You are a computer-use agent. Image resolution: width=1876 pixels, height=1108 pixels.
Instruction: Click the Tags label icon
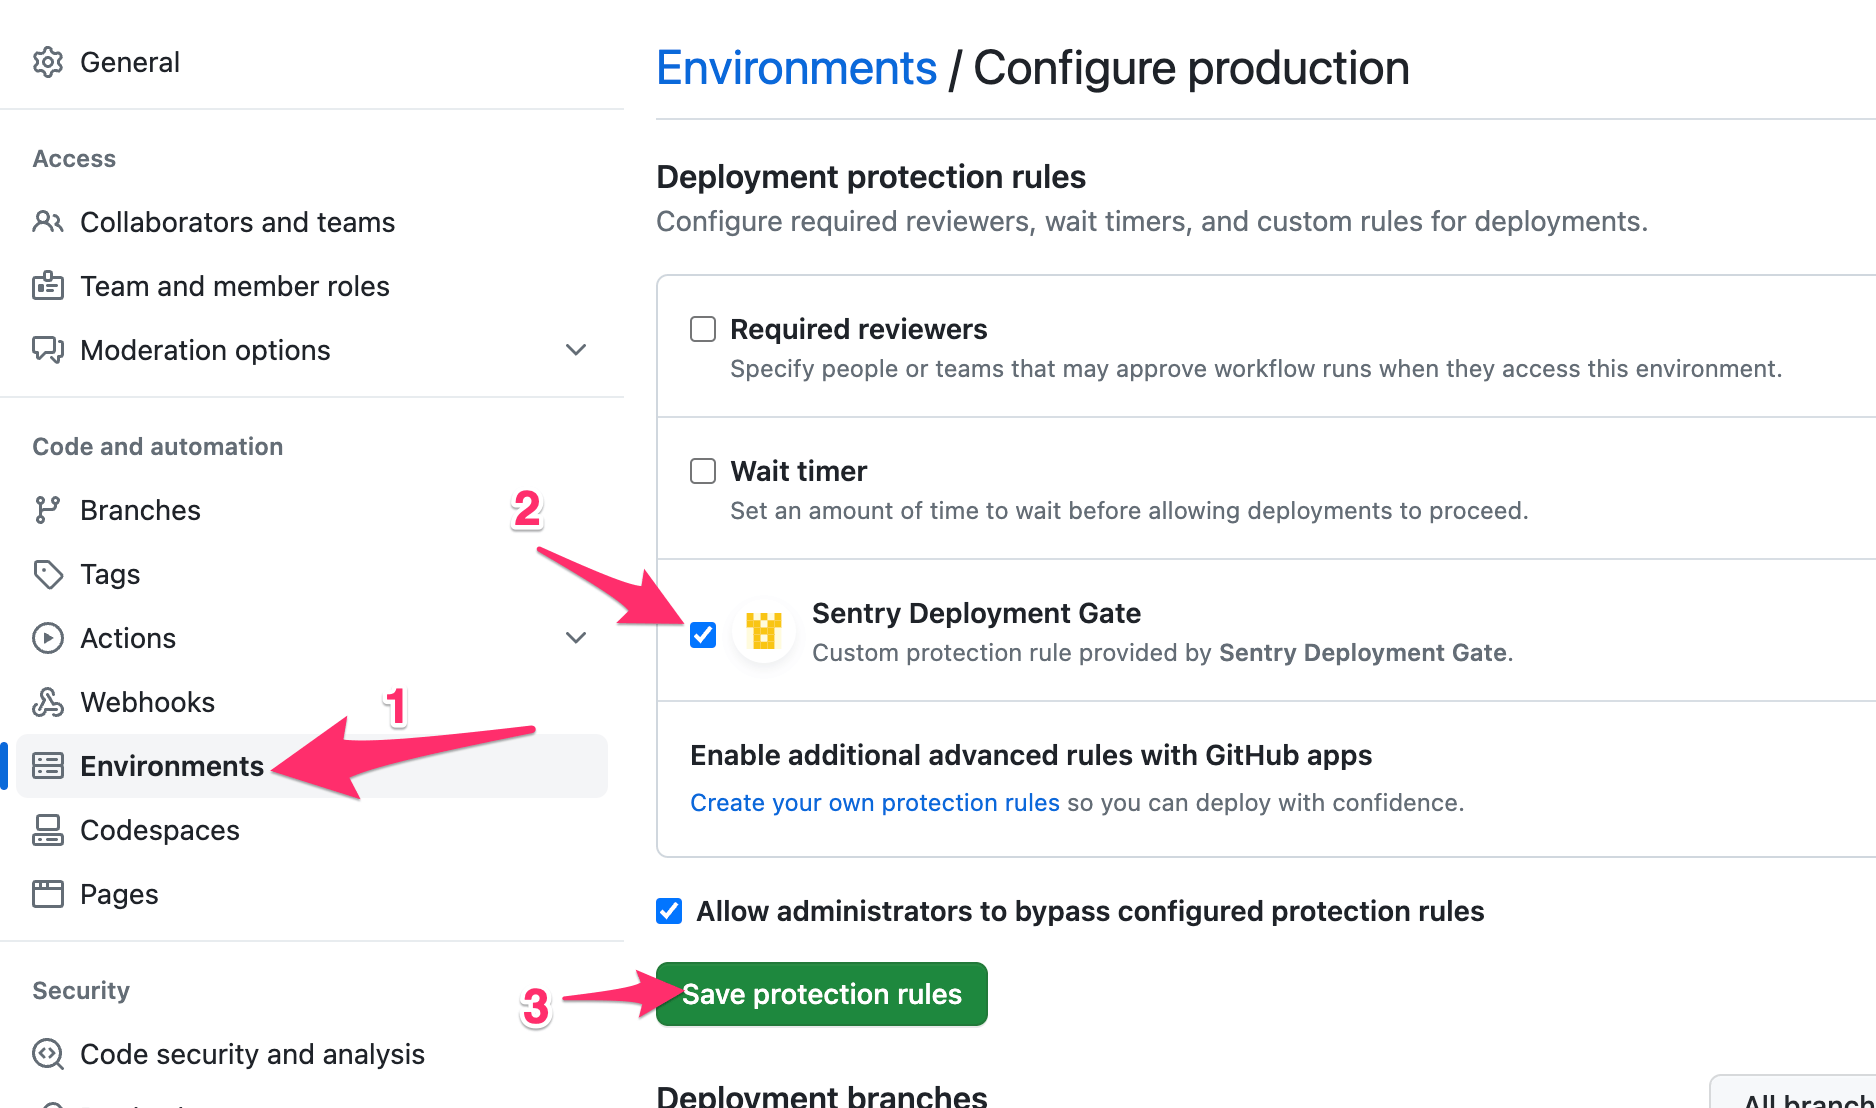coord(47,574)
